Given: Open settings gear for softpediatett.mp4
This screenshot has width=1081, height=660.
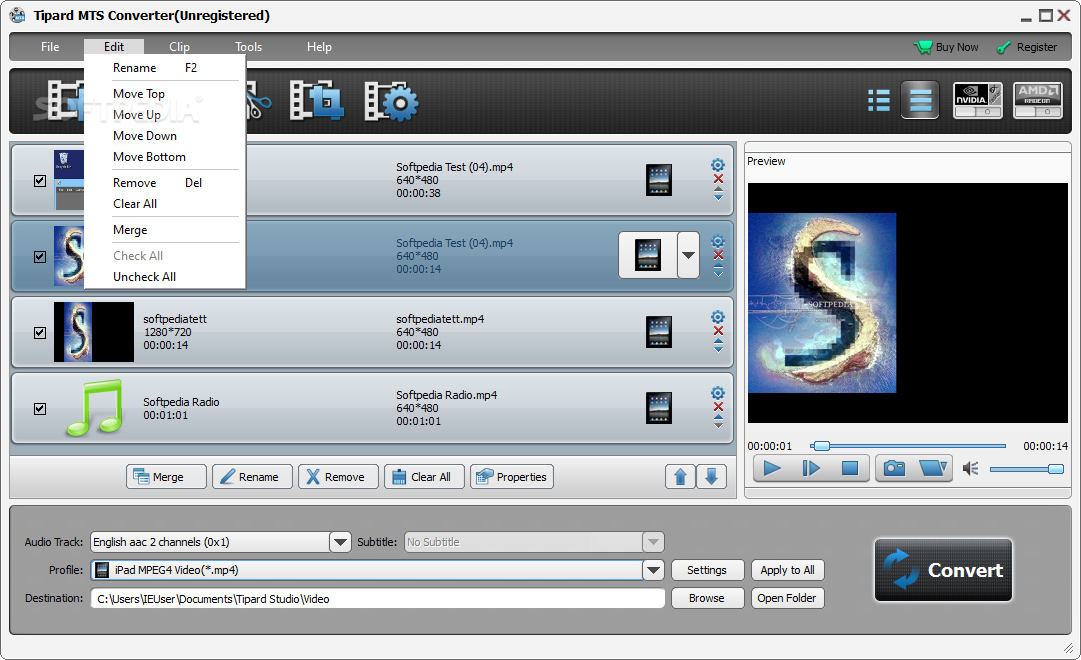Looking at the screenshot, I should (x=718, y=317).
